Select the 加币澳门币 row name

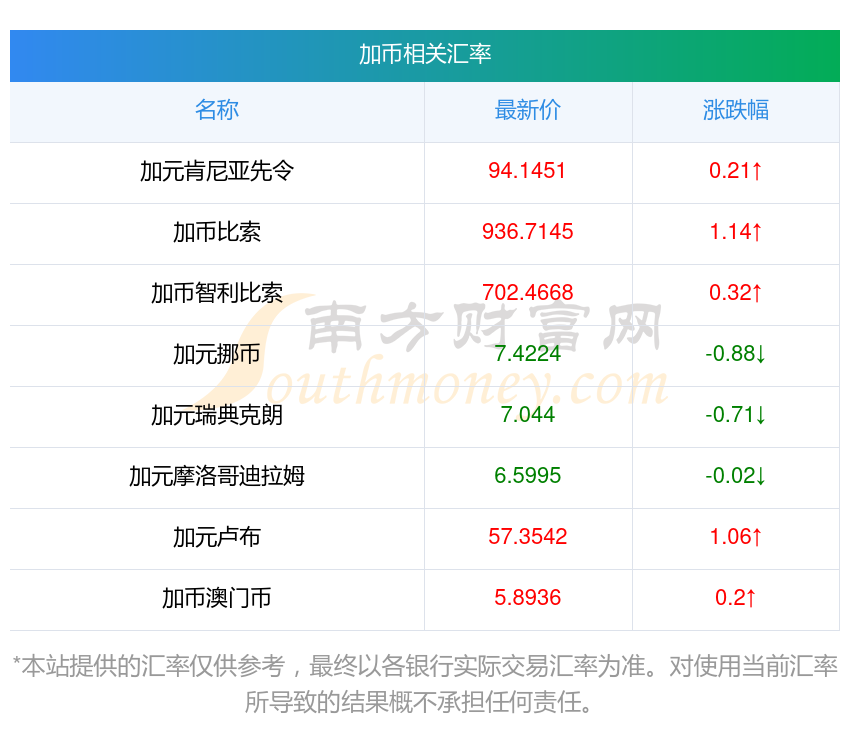pos(217,598)
